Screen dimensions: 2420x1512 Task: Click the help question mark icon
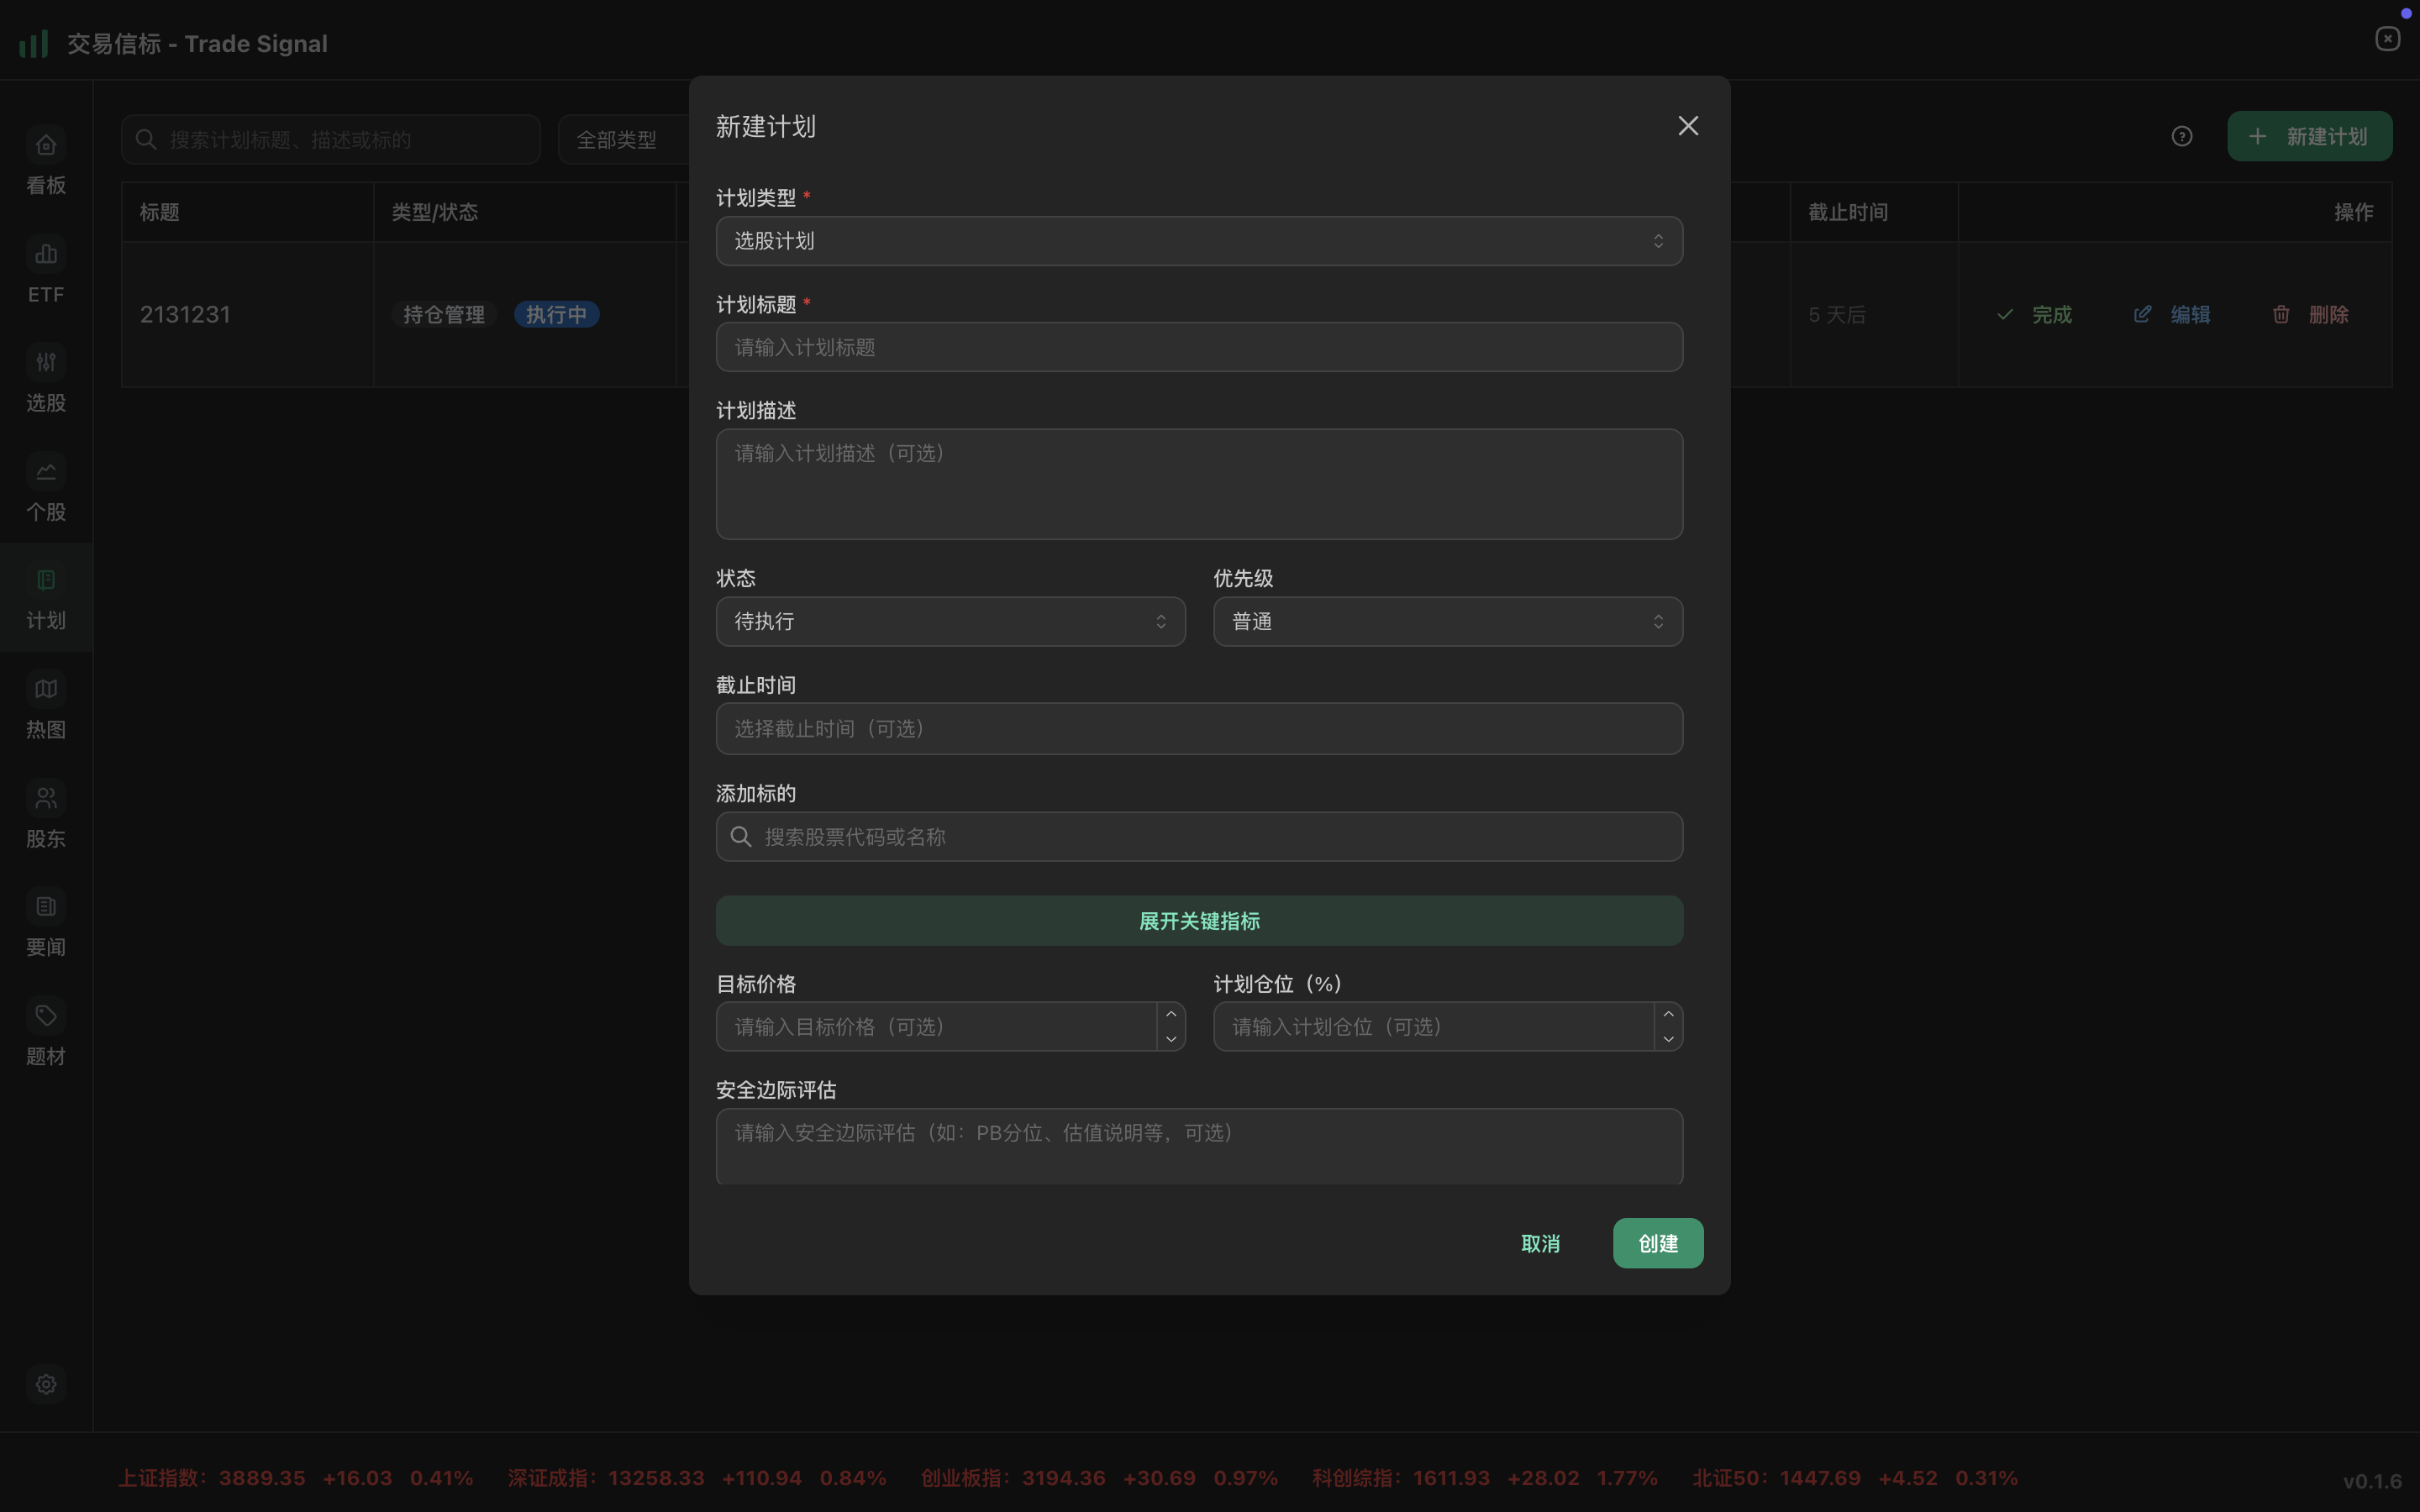pyautogui.click(x=2181, y=136)
